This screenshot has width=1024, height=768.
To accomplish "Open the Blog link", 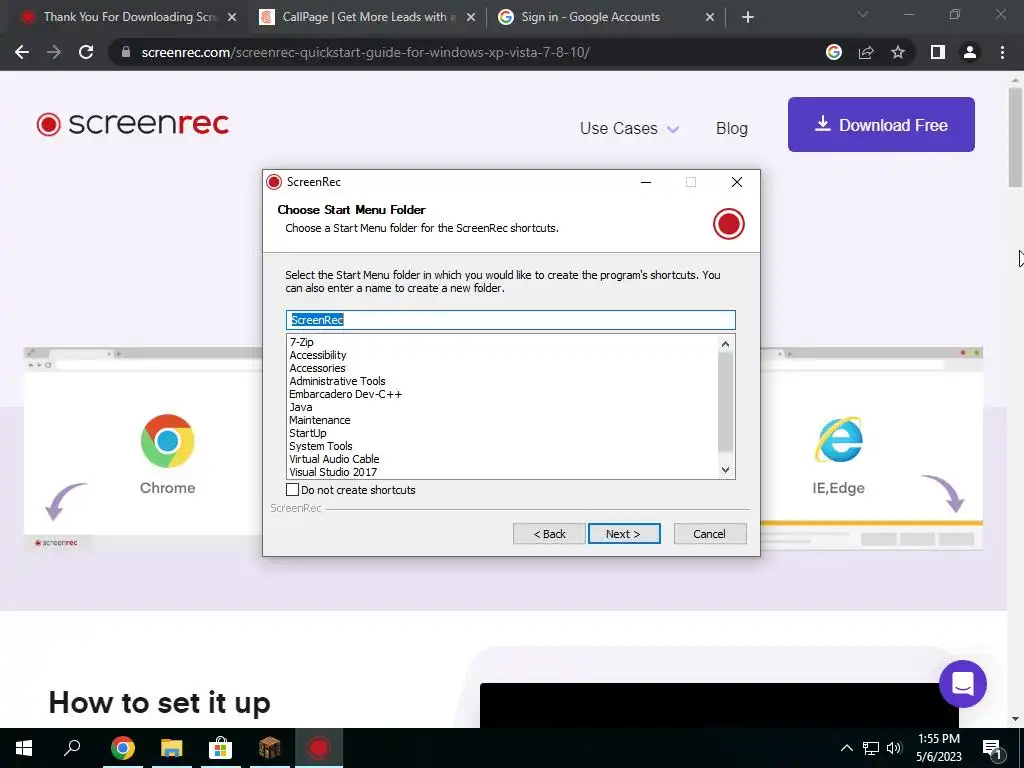I will 731,128.
